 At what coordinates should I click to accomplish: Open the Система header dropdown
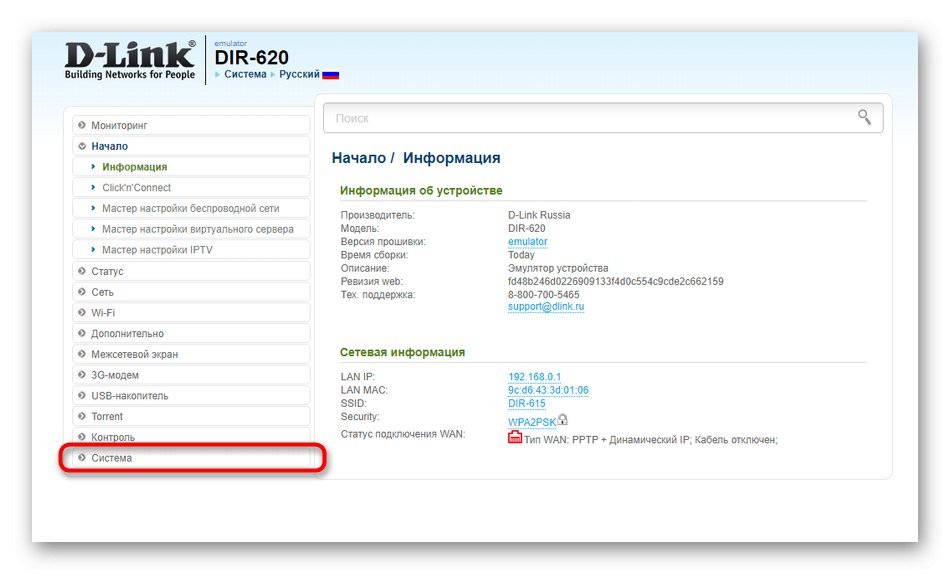[245, 74]
